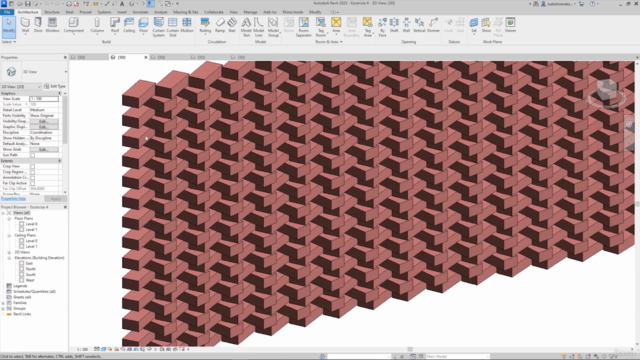Collapse the Graphics properties section
This screenshot has height=360, width=640.
[60, 93]
